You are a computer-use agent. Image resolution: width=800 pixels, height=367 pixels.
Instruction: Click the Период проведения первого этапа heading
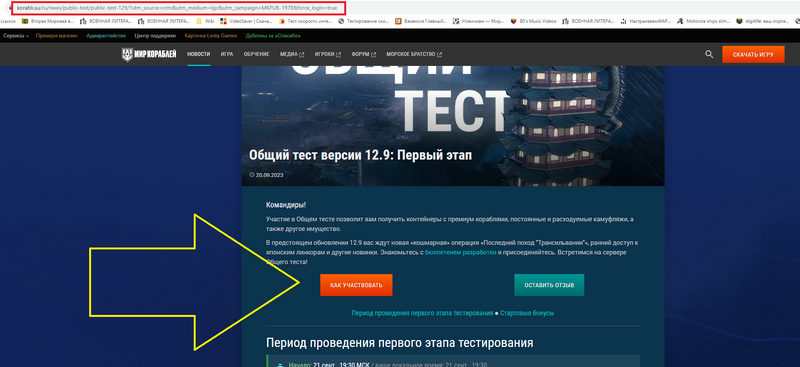coord(400,342)
